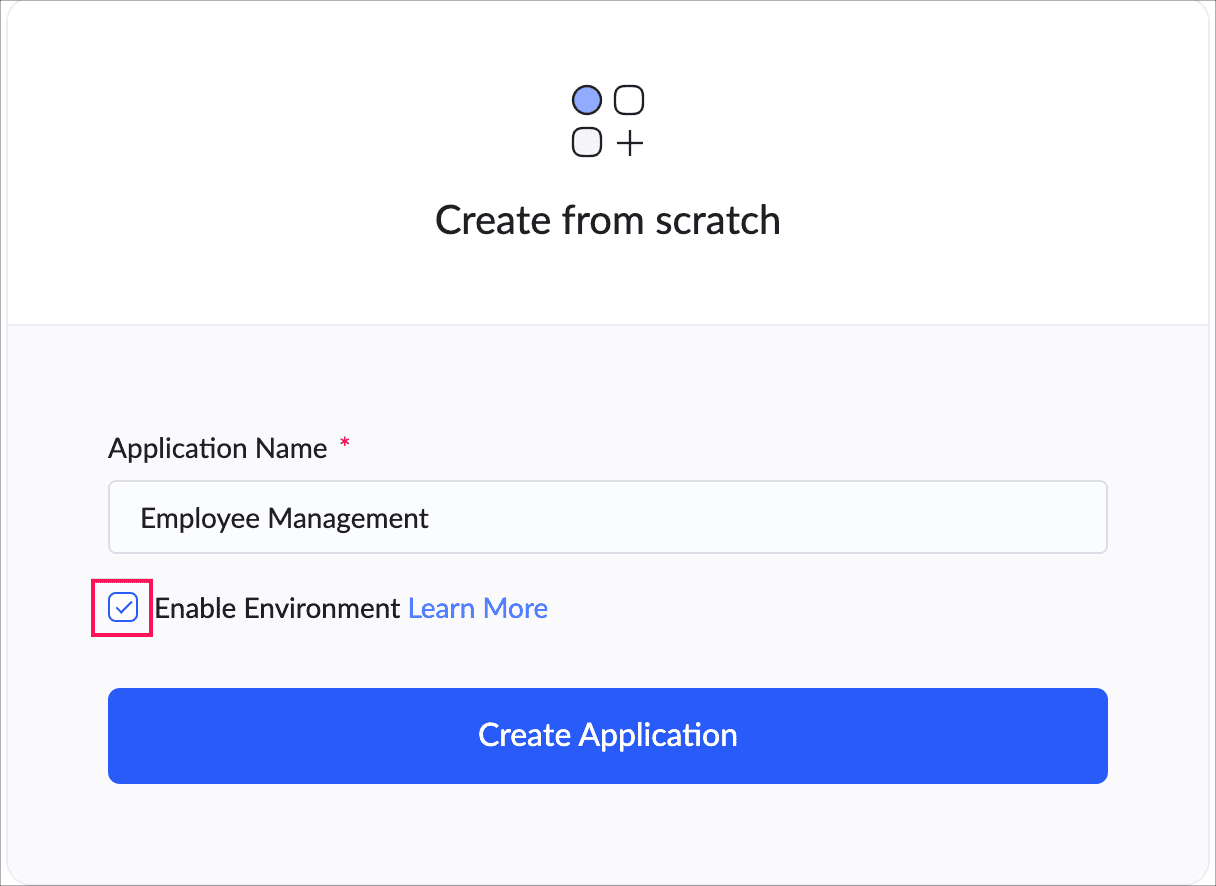Image resolution: width=1216 pixels, height=886 pixels.
Task: Click the plus sign in the header icon
Action: pyautogui.click(x=629, y=144)
